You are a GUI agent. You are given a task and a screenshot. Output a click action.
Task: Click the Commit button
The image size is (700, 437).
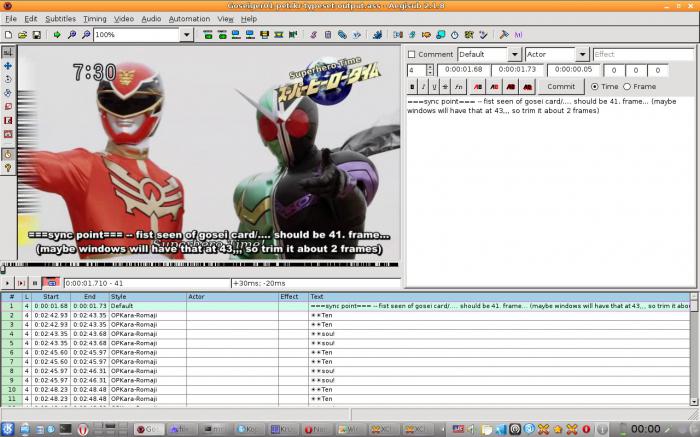coord(561,87)
